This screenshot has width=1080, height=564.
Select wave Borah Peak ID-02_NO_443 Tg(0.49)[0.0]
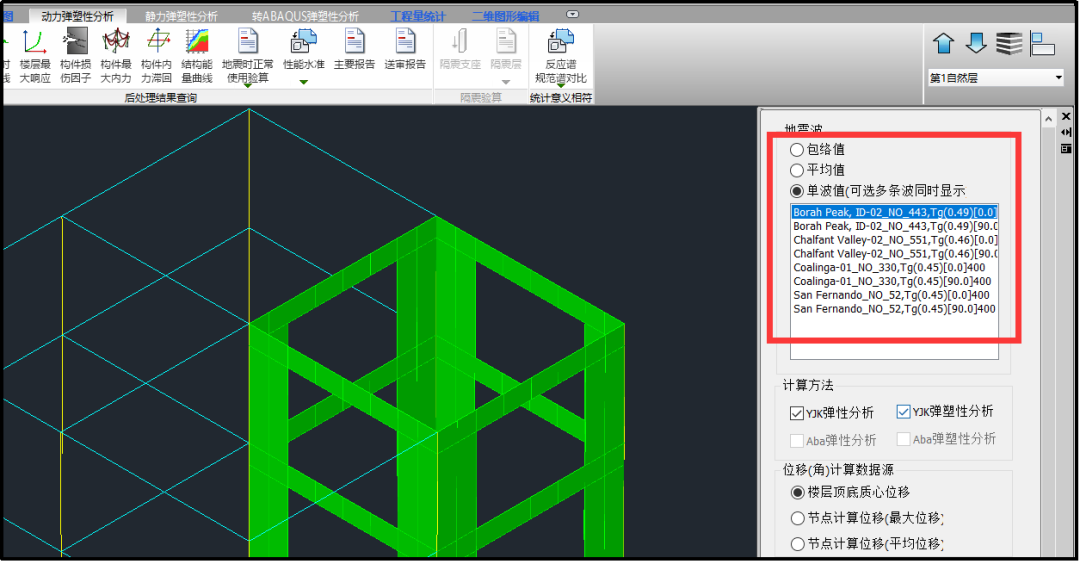(x=894, y=212)
